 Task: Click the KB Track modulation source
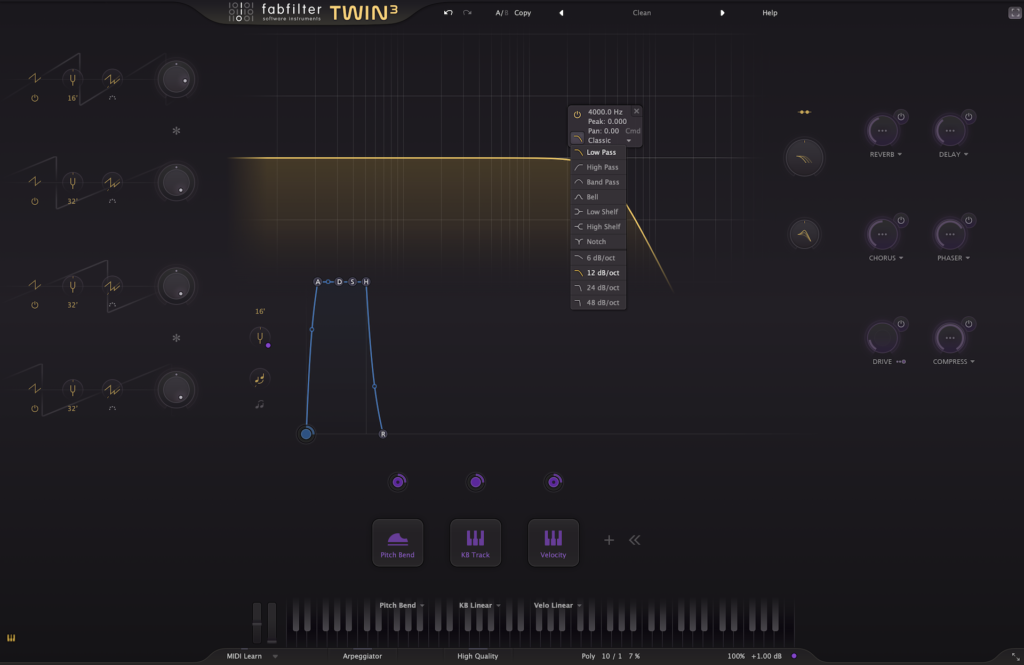pos(475,543)
